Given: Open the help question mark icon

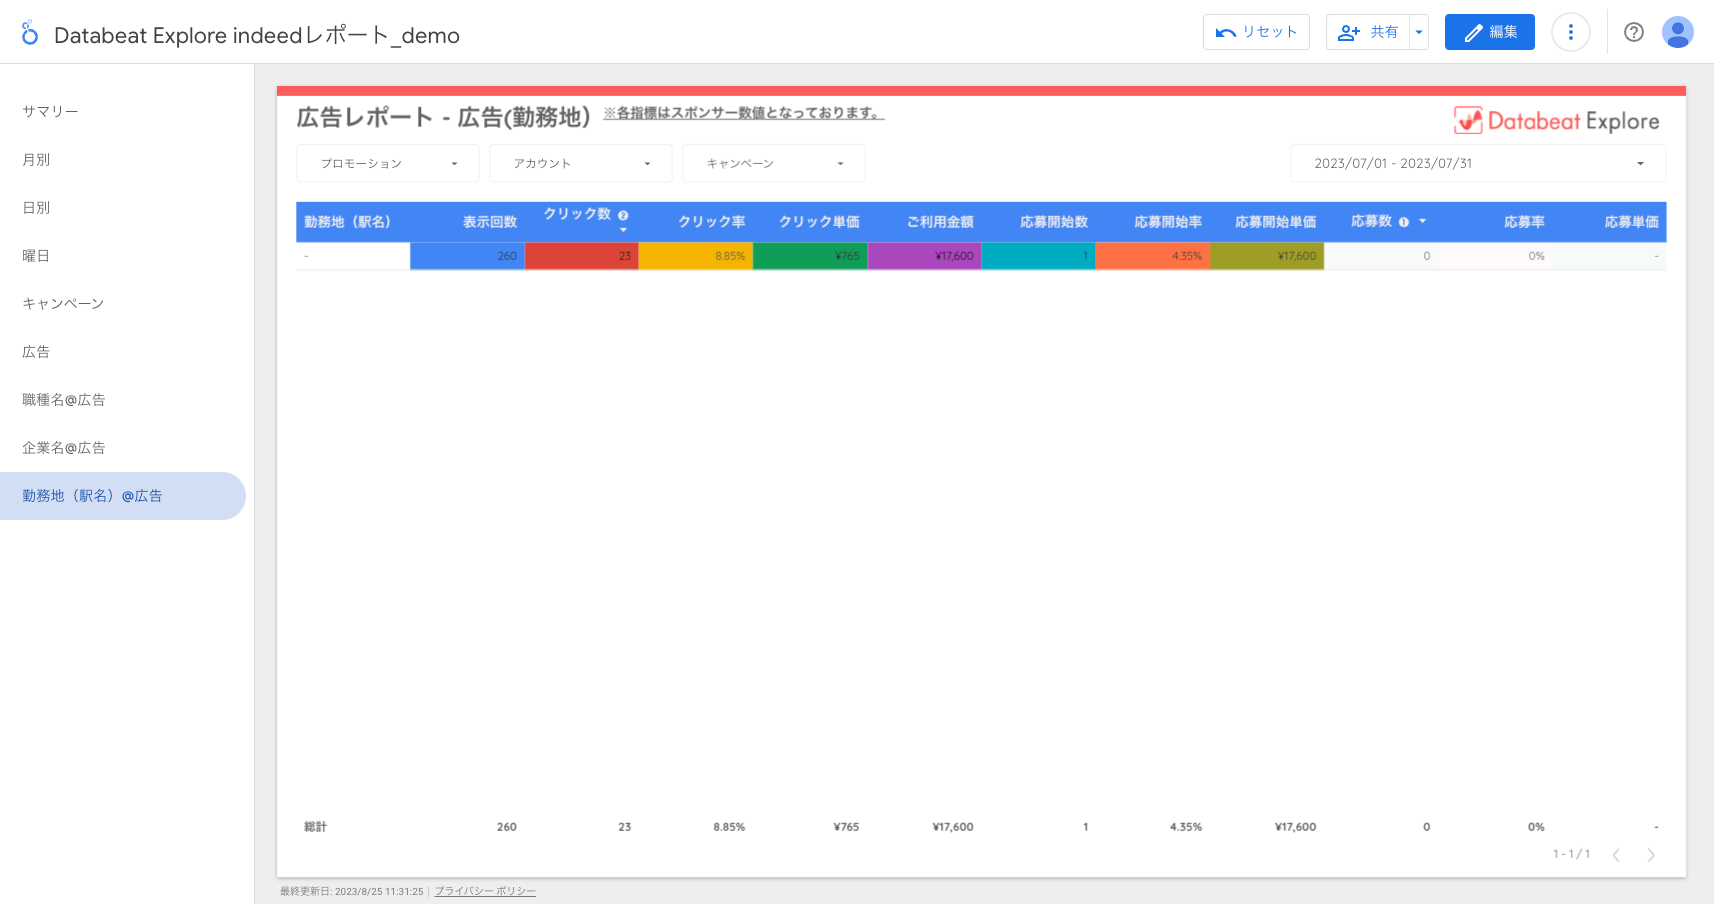Looking at the screenshot, I should (x=1634, y=32).
